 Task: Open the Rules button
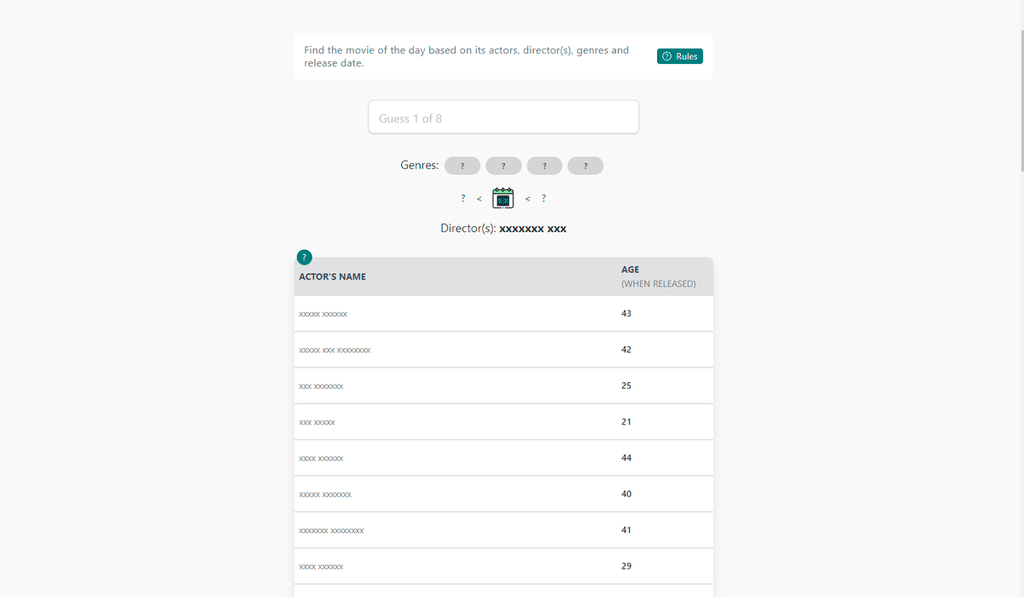[x=679, y=57]
